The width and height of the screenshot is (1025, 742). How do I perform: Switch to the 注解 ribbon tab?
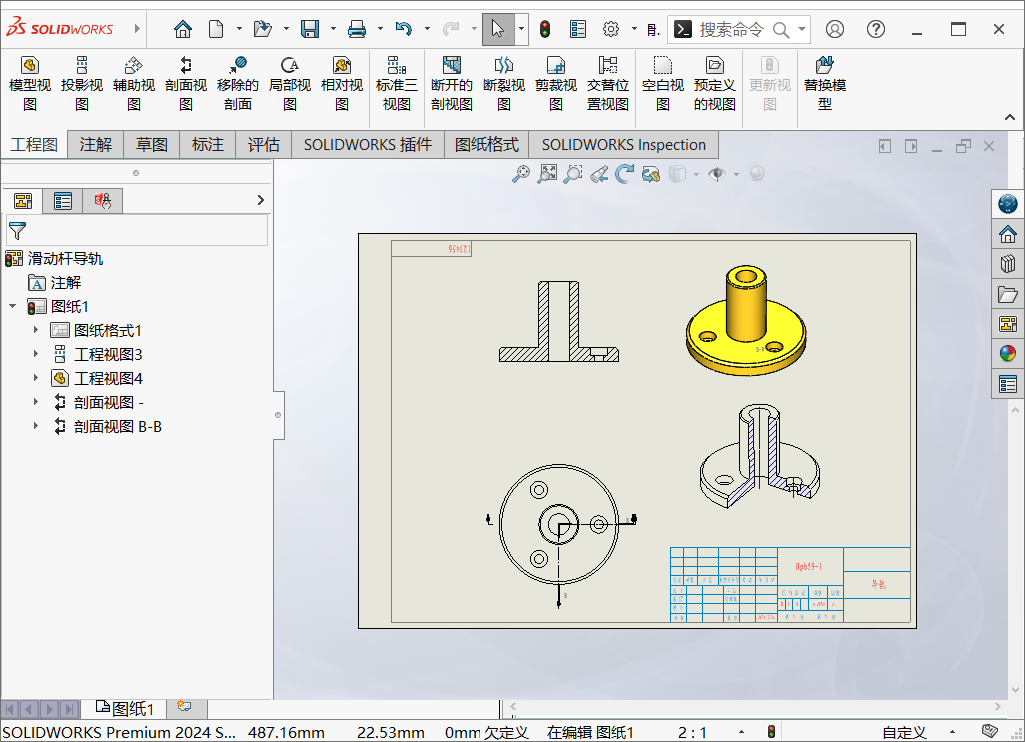[95, 144]
